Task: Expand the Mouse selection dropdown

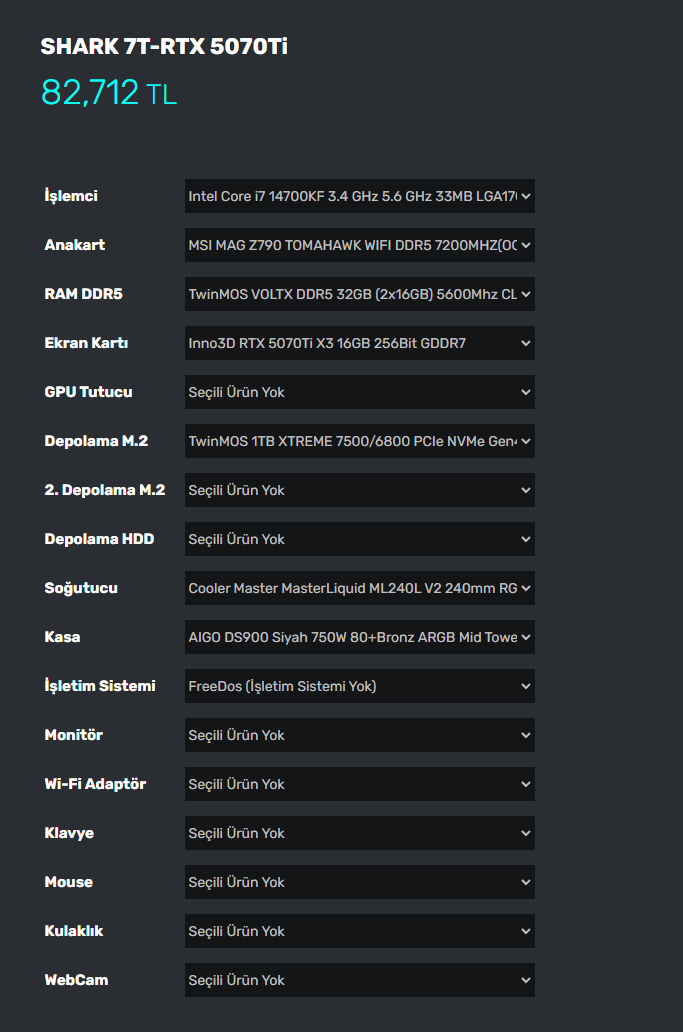Action: (x=359, y=883)
